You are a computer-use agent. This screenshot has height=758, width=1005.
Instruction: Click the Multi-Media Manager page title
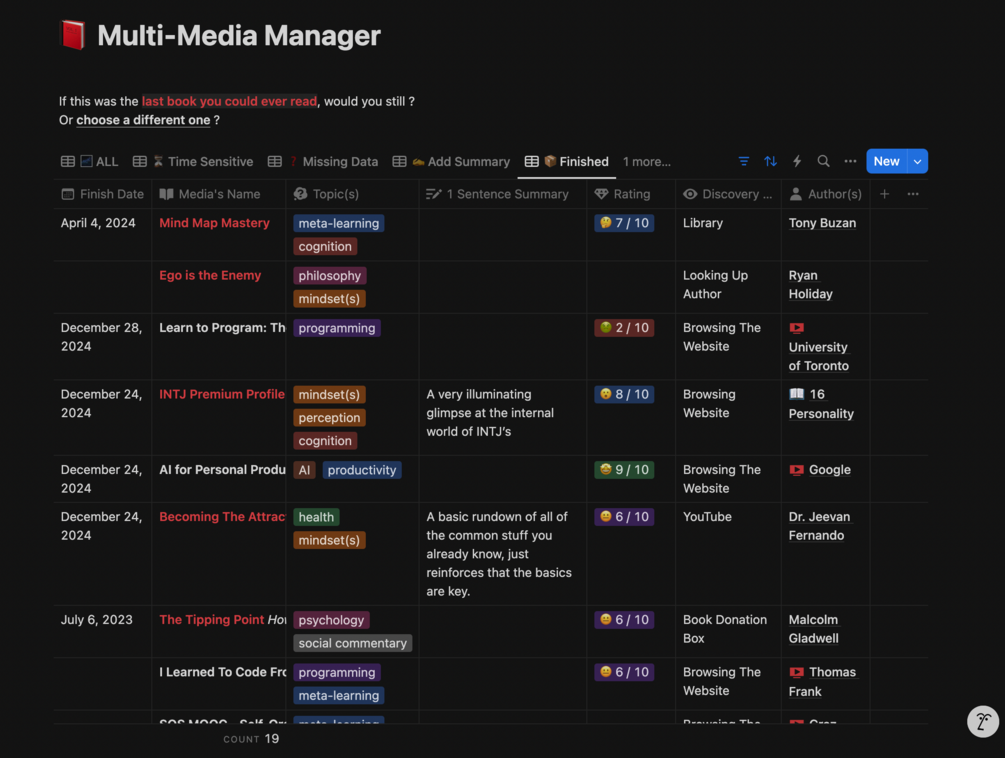pyautogui.click(x=239, y=35)
